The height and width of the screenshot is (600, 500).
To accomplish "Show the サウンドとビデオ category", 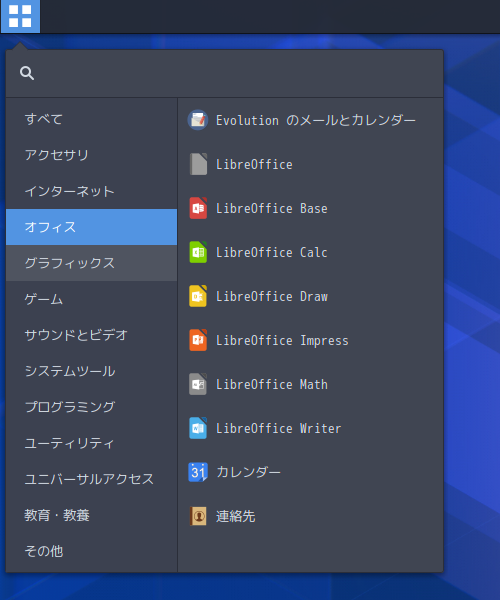I will (91, 335).
